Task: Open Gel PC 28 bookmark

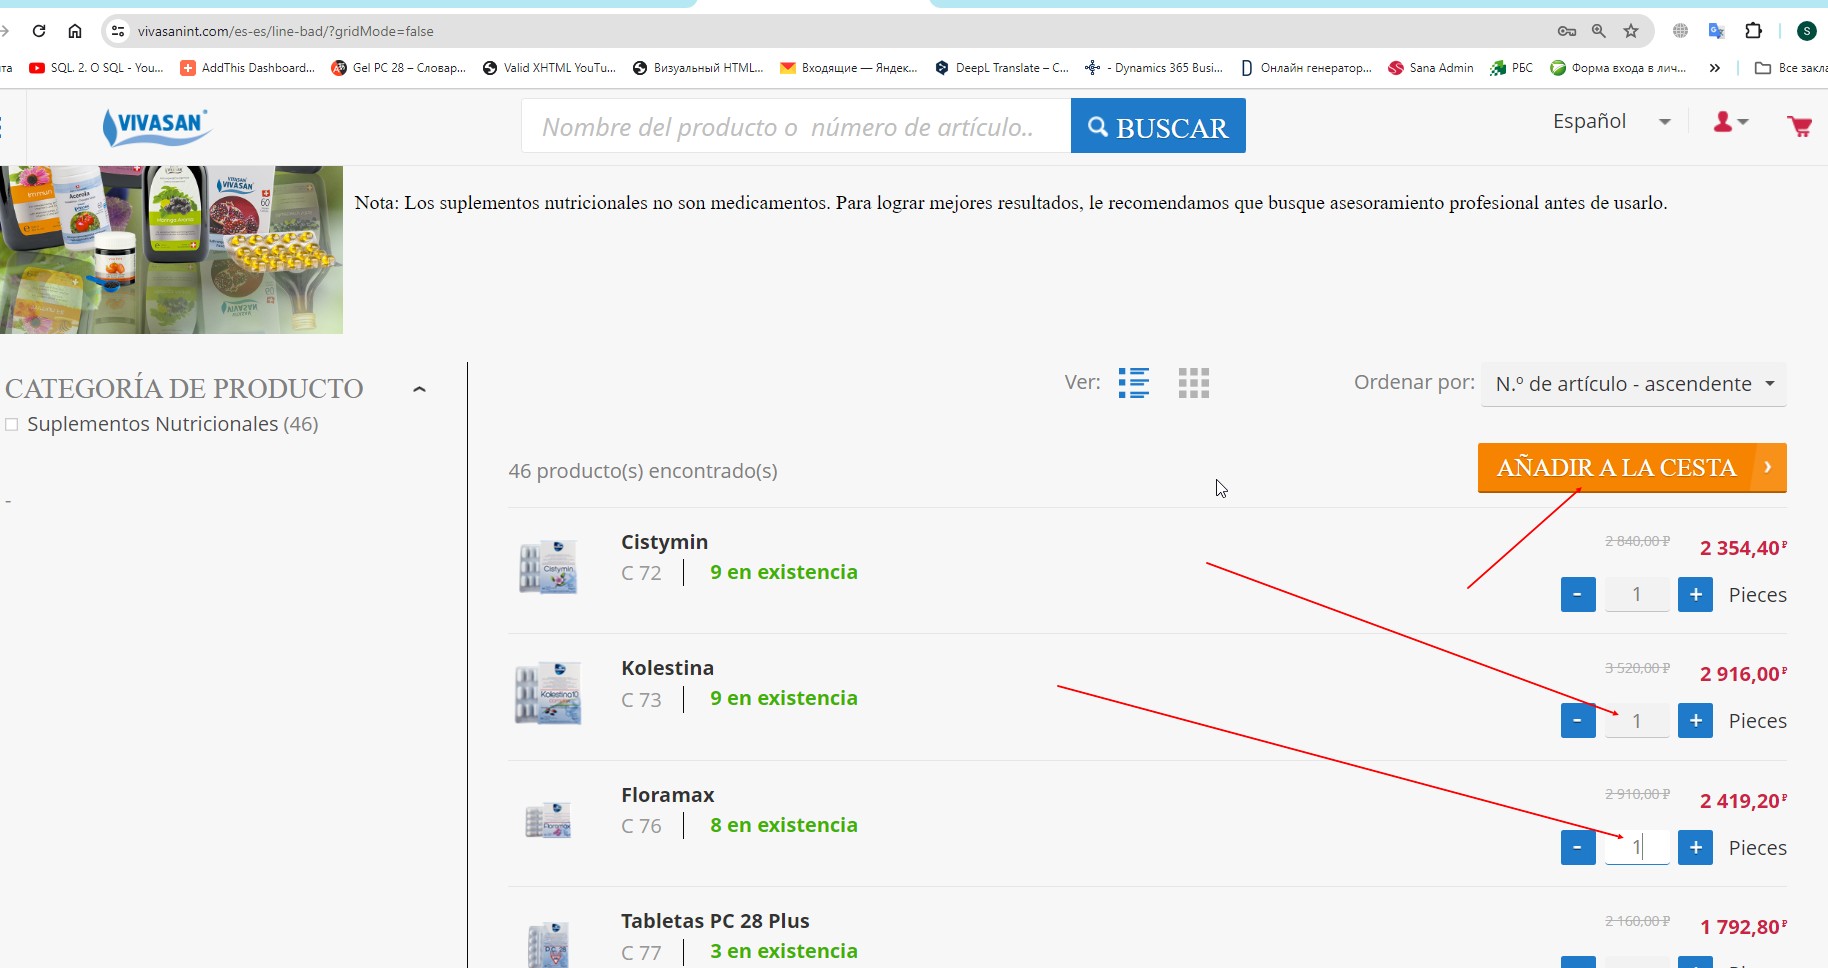Action: [x=399, y=68]
